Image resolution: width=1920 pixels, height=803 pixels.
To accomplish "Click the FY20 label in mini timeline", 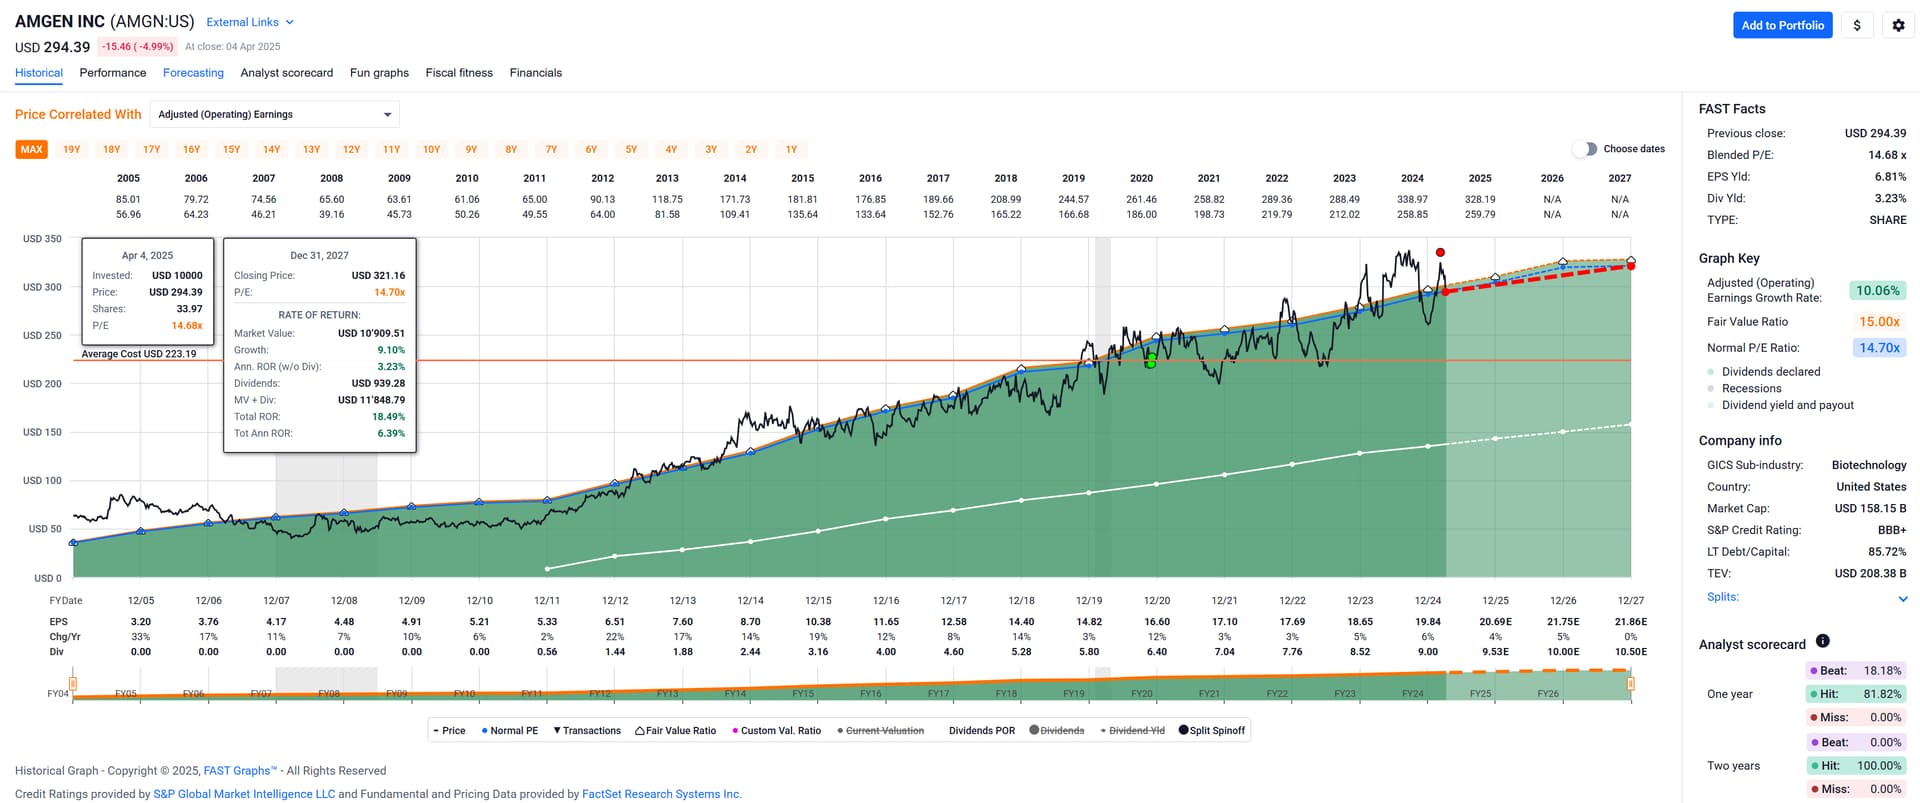I will pos(1141,694).
